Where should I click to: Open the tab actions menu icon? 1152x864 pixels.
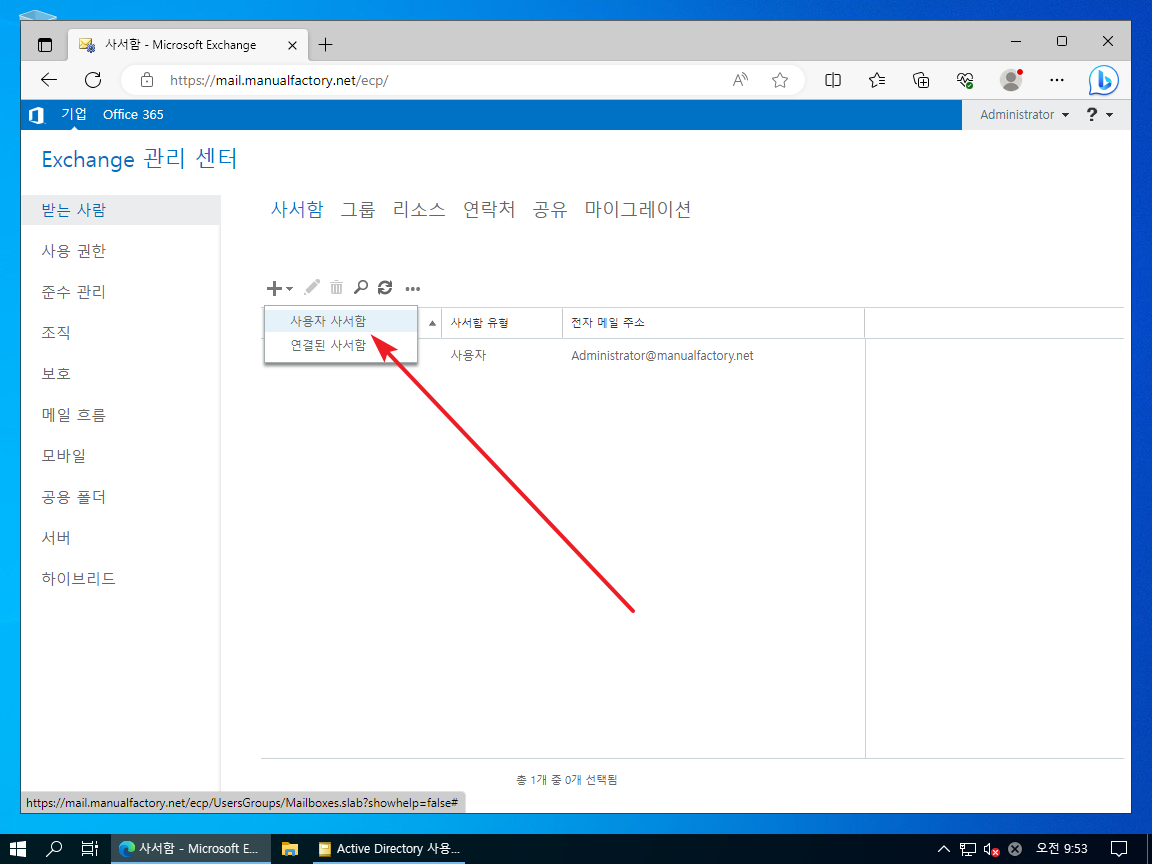(45, 45)
